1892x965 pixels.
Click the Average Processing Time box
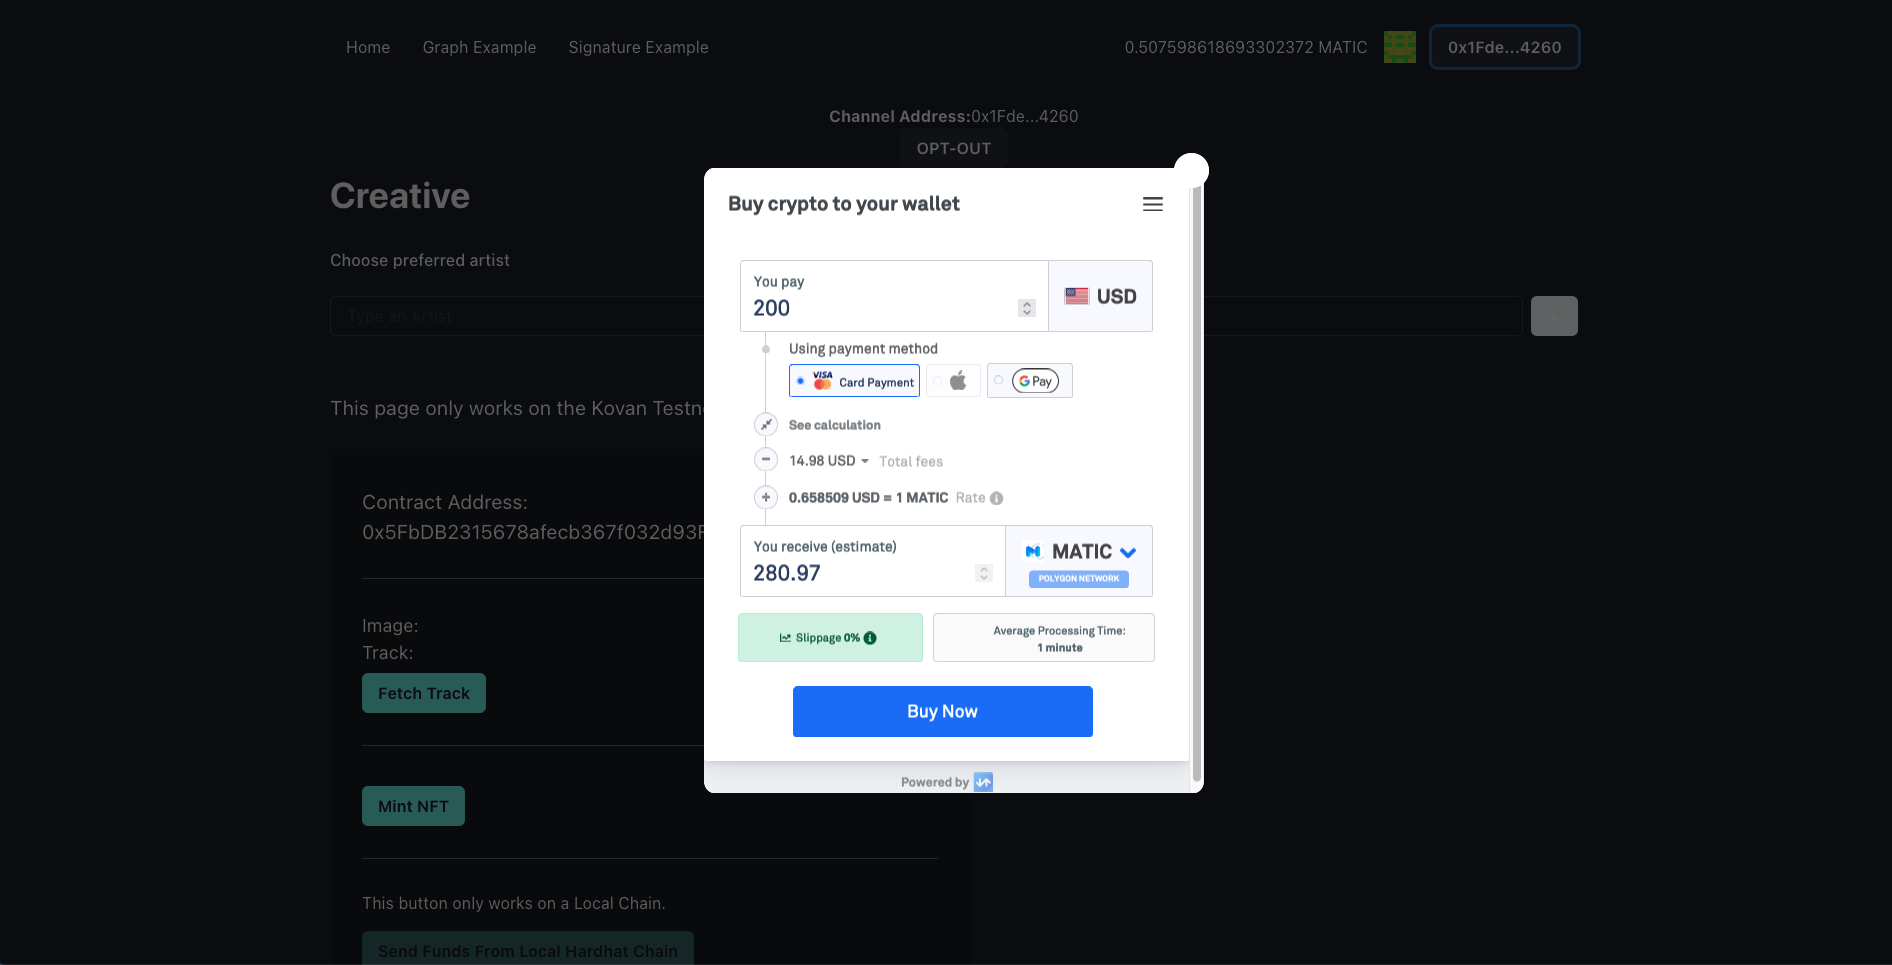[x=1044, y=638]
